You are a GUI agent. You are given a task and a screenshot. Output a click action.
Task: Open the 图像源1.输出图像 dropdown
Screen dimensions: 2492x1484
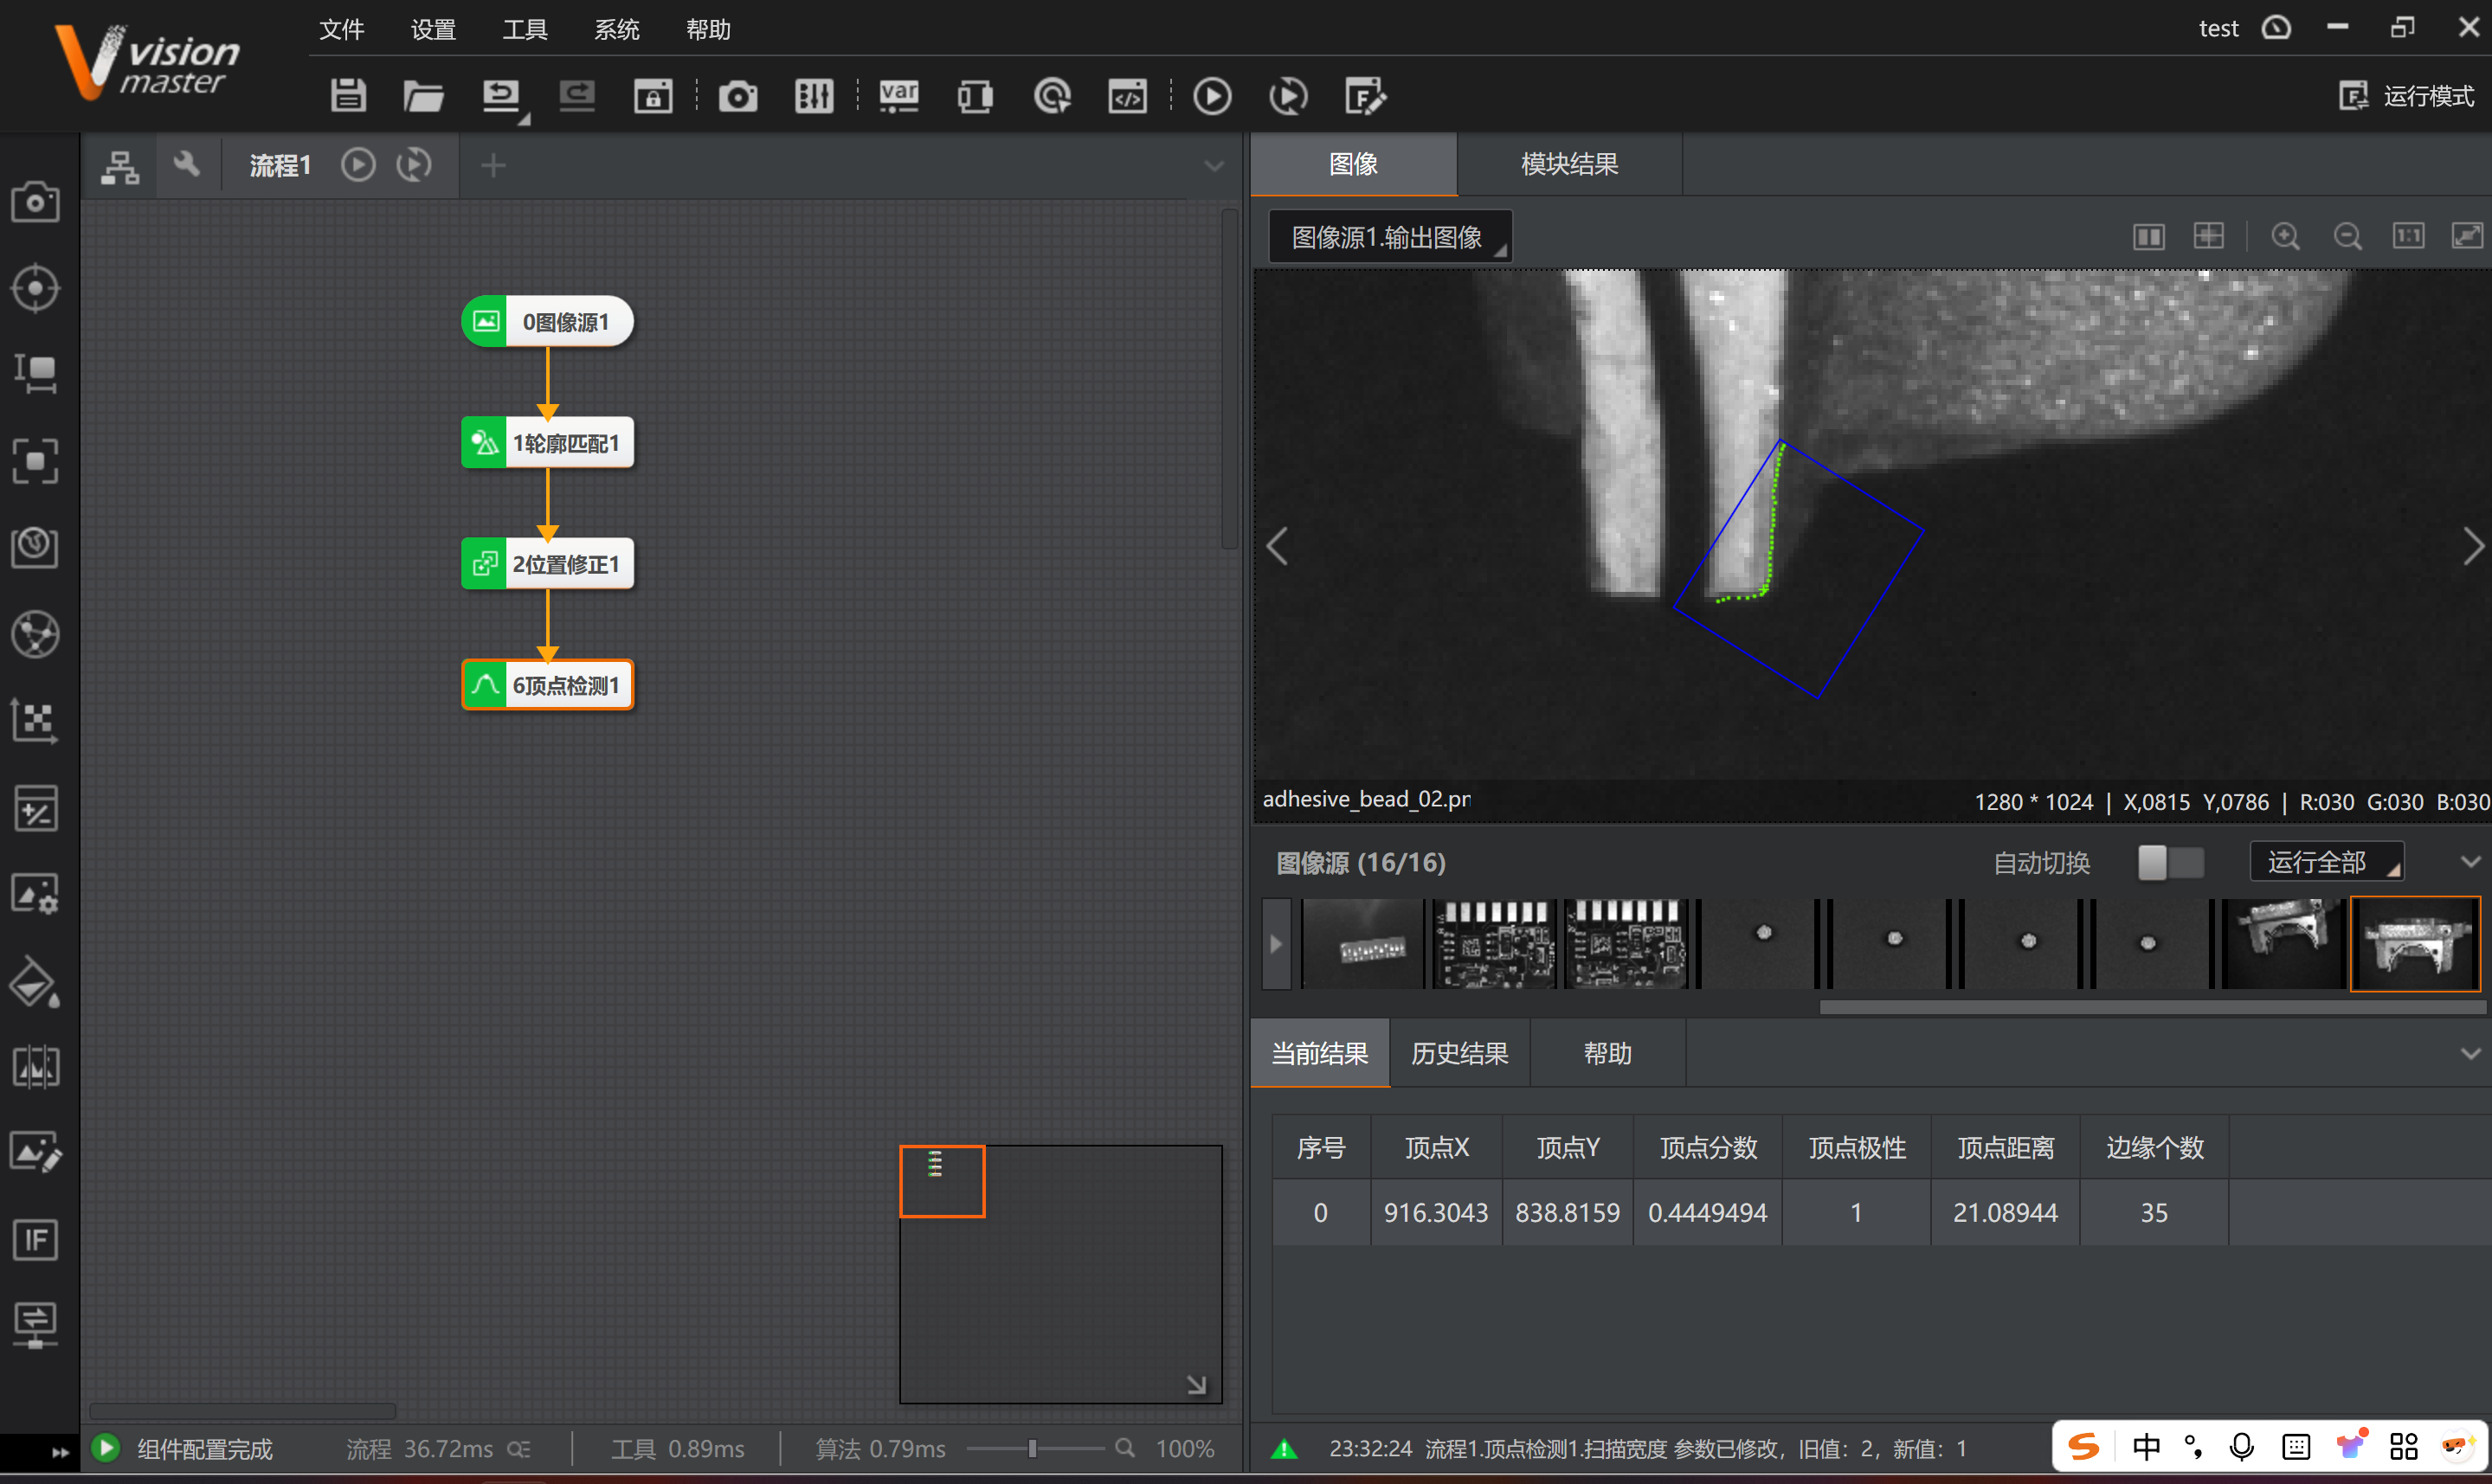tap(1390, 237)
